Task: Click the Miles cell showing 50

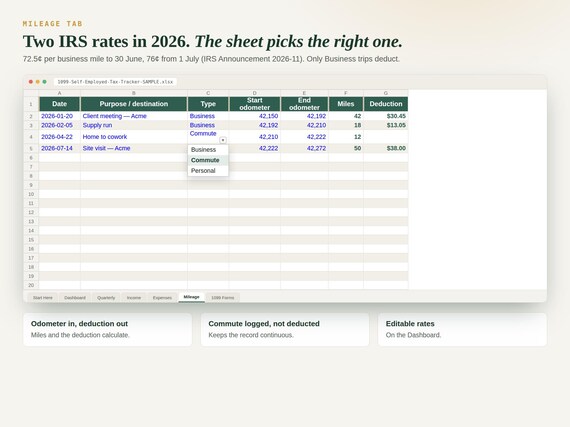Action: coord(346,148)
